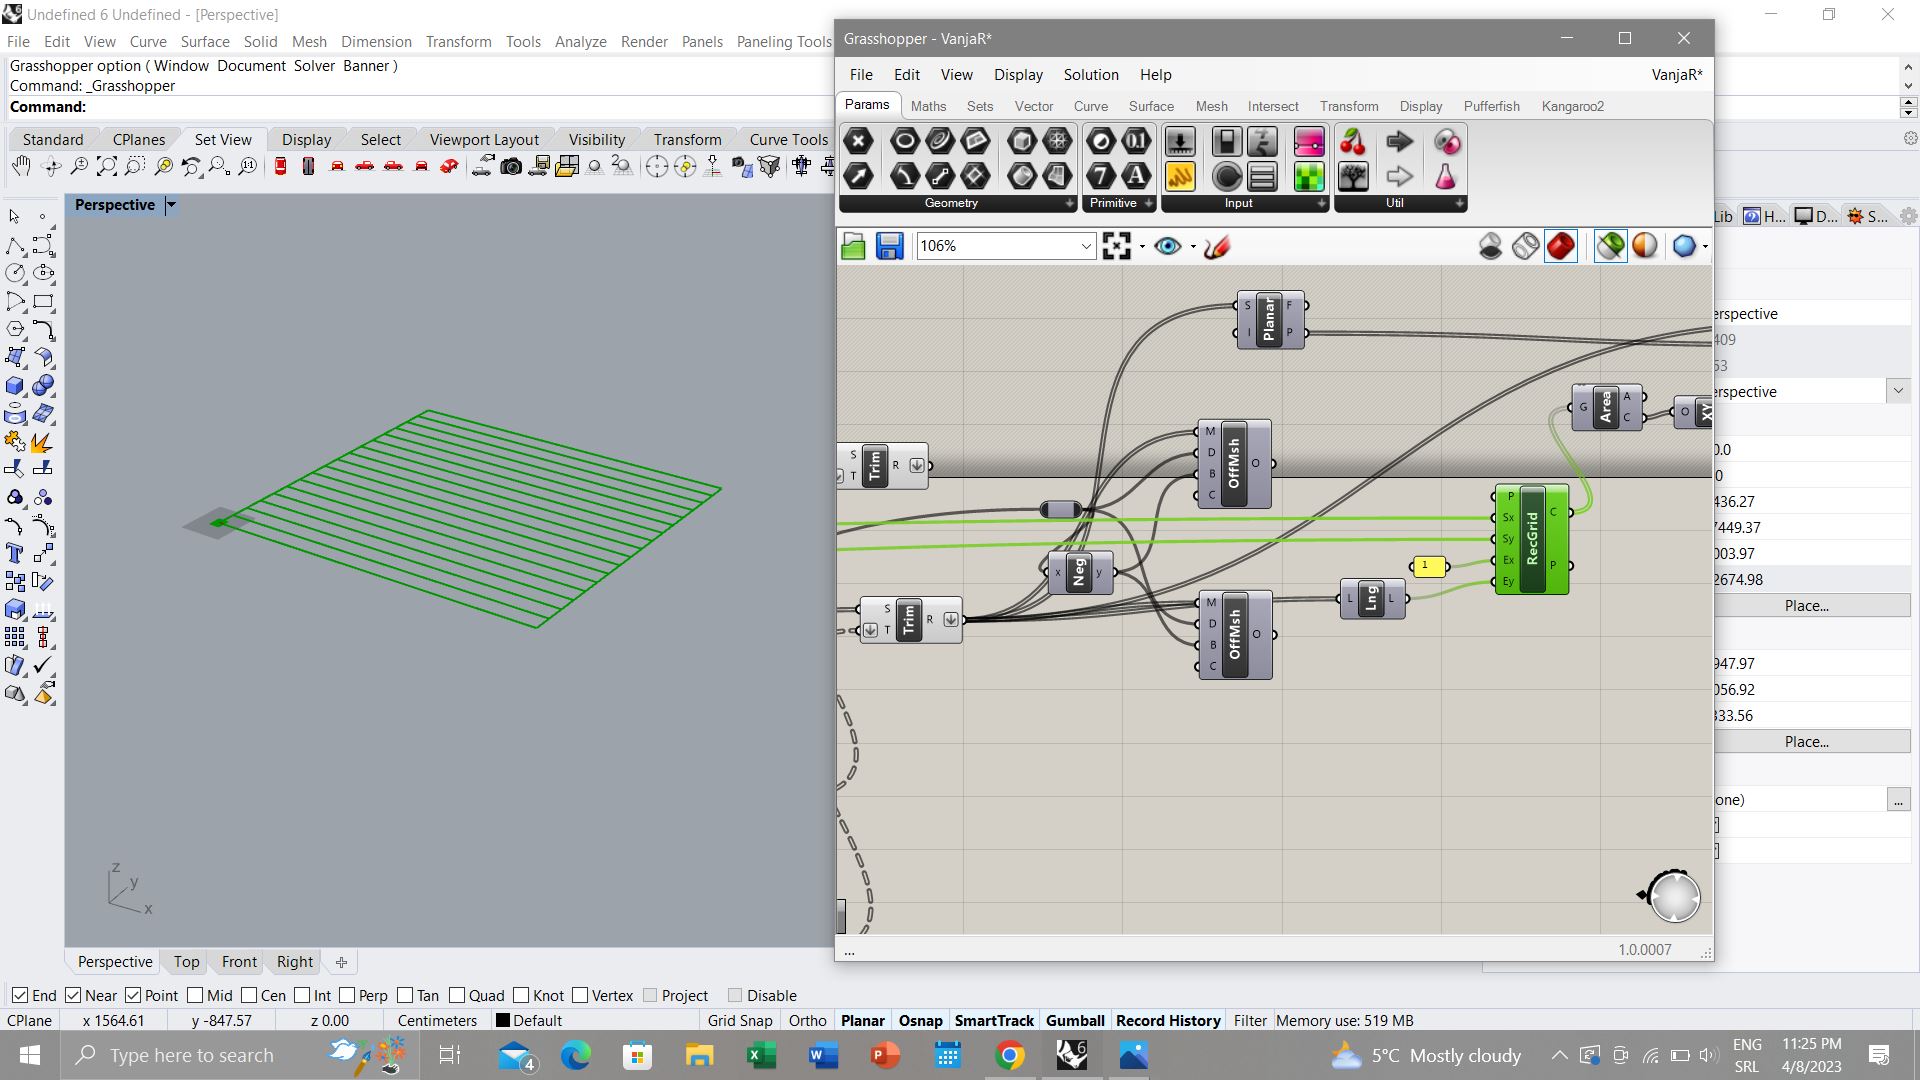
Task: Open the Zoom Extents dropdown arrow in Grasshopper
Action: [1142, 247]
